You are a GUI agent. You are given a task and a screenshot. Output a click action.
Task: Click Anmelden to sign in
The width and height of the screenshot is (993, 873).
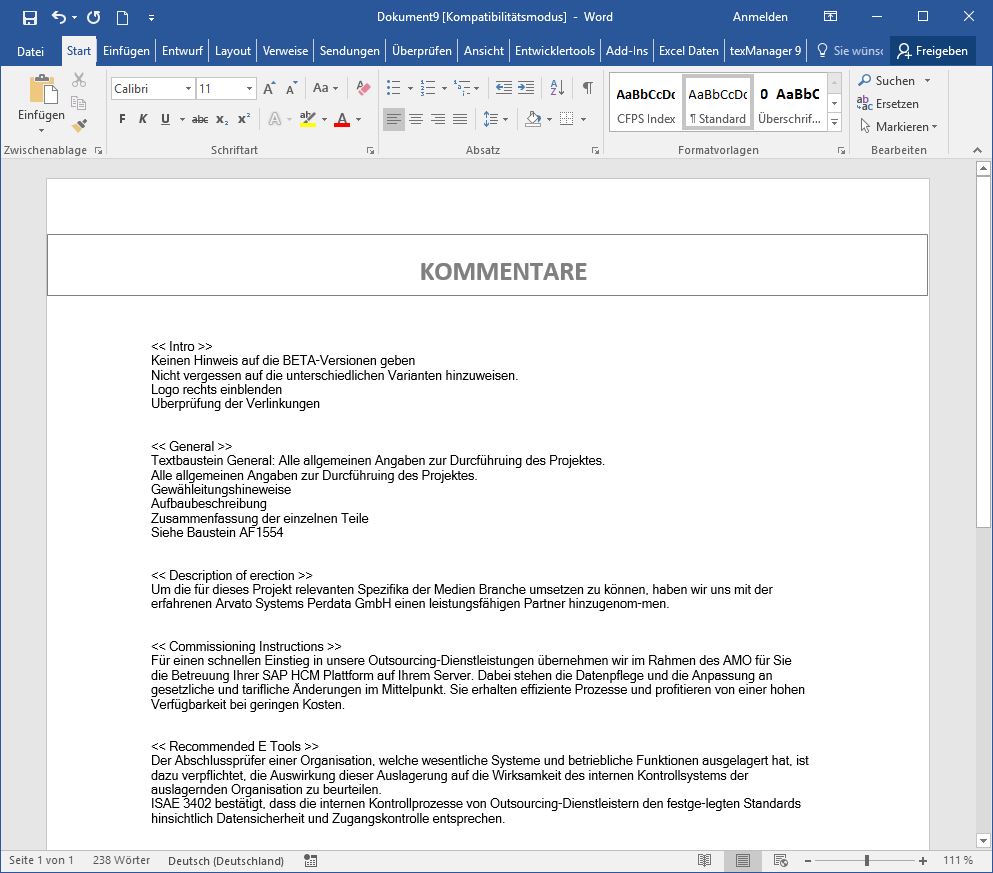click(760, 17)
